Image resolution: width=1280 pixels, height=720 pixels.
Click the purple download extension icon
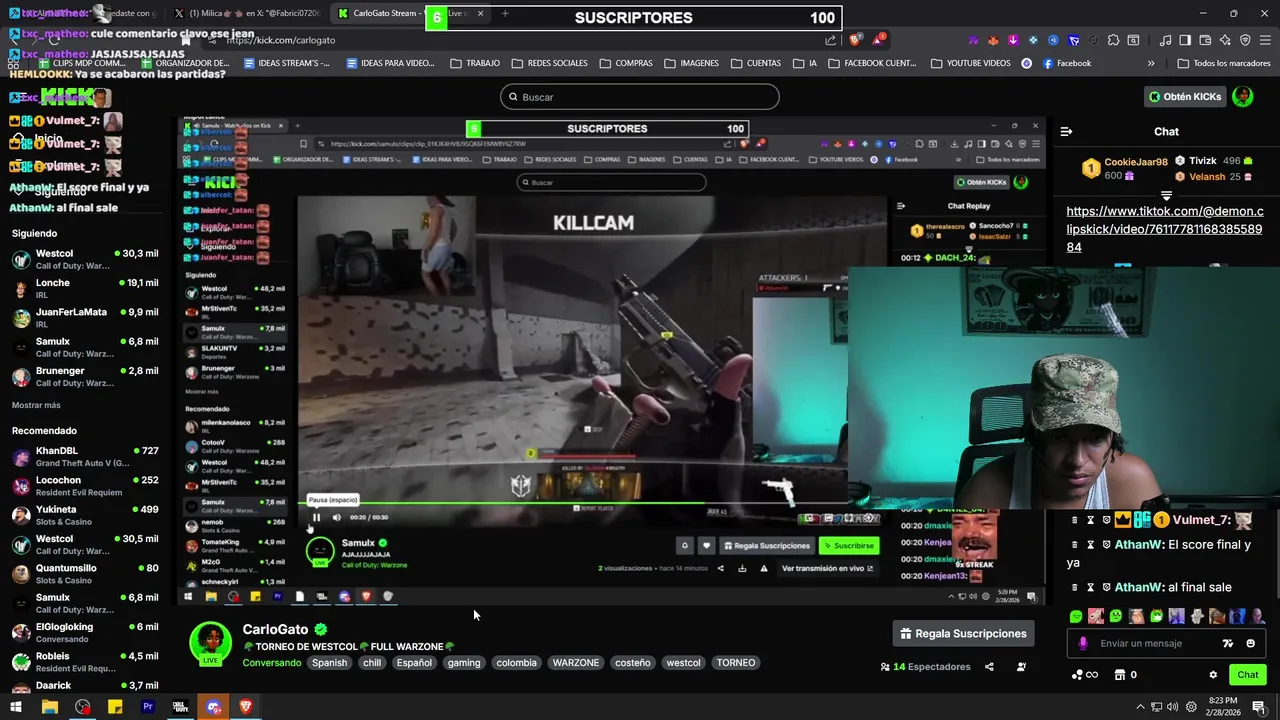[x=1013, y=40]
